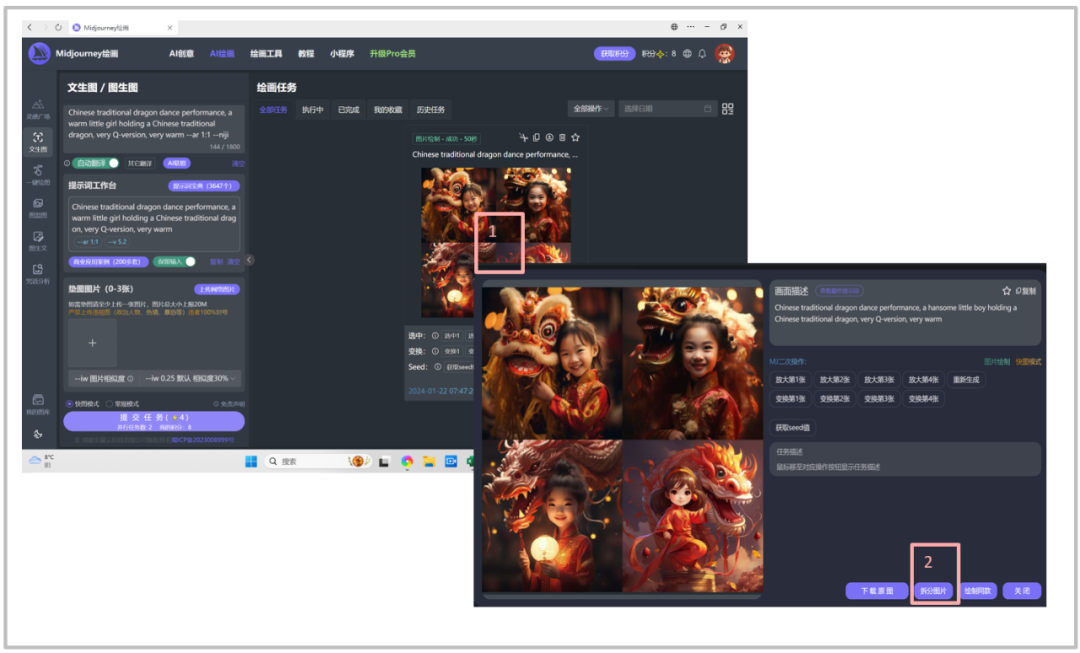The image size is (1080, 653).
Task: Switch to the 已完成 tab
Action: pos(348,110)
